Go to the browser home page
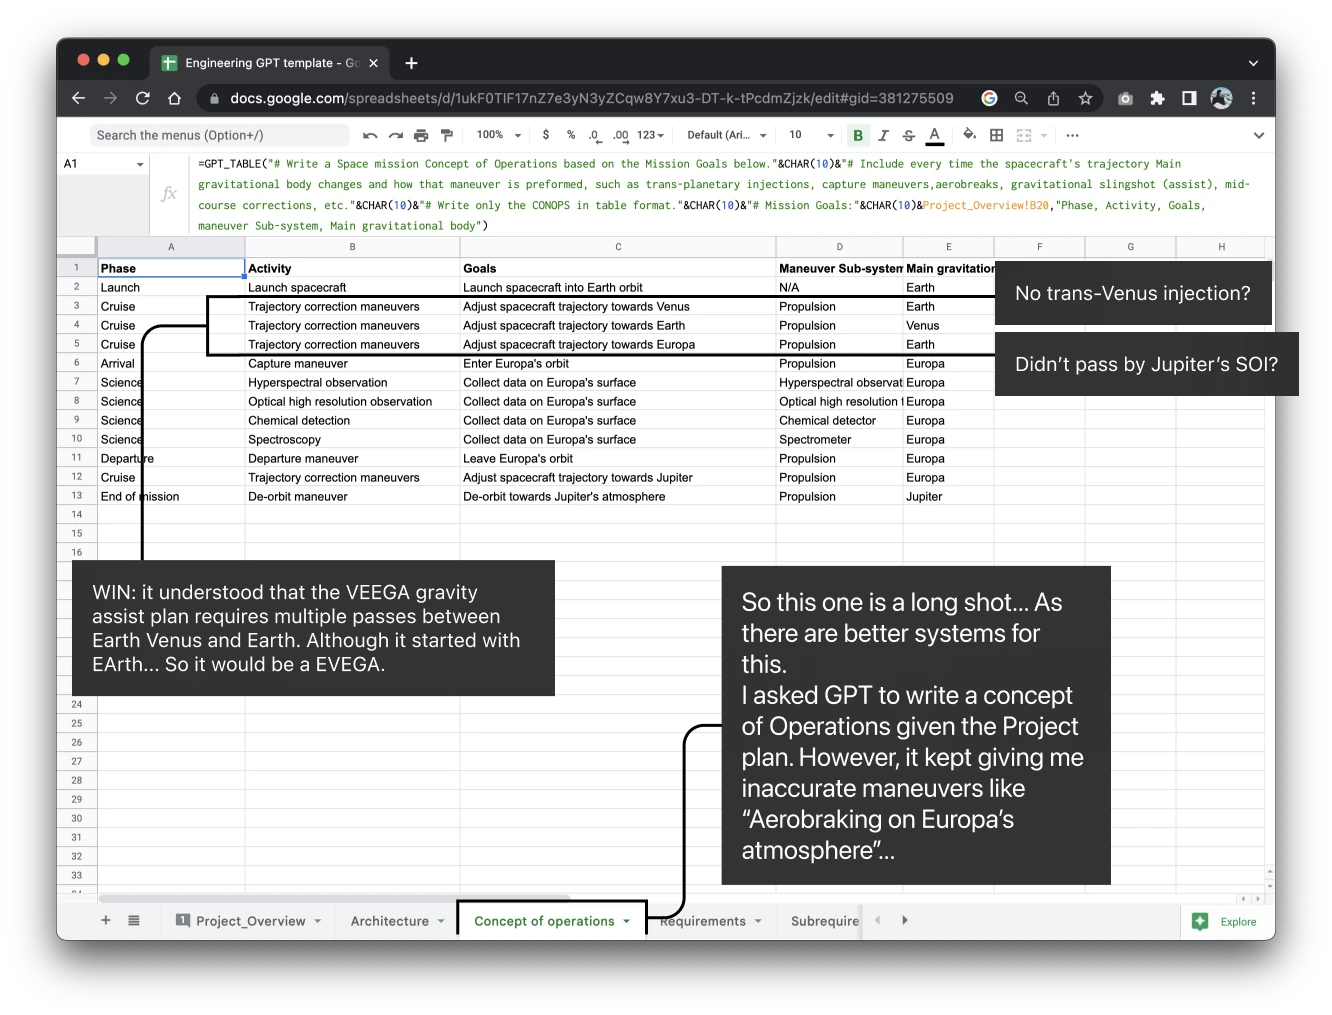 click(174, 98)
